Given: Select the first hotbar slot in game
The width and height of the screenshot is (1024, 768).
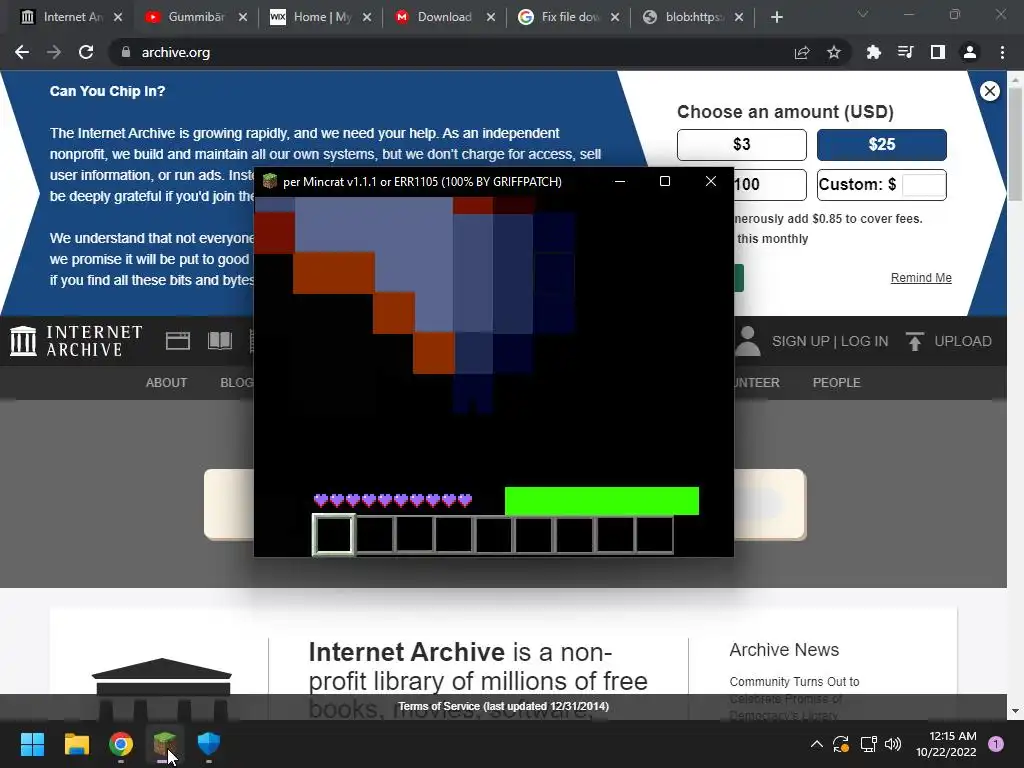Looking at the screenshot, I should coord(334,535).
